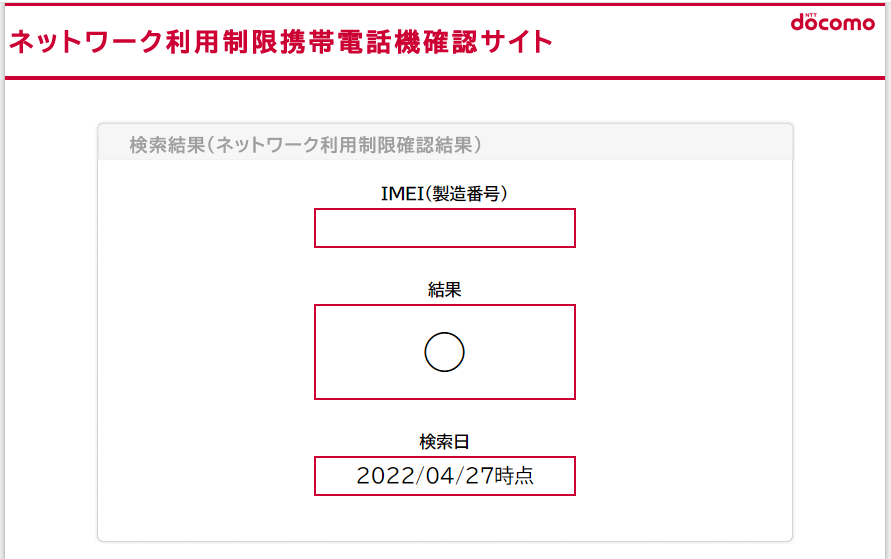This screenshot has height=559, width=891.
Task: Click the ネットワーク利用制限携帯電話機確認サイト page title
Action: click(281, 42)
